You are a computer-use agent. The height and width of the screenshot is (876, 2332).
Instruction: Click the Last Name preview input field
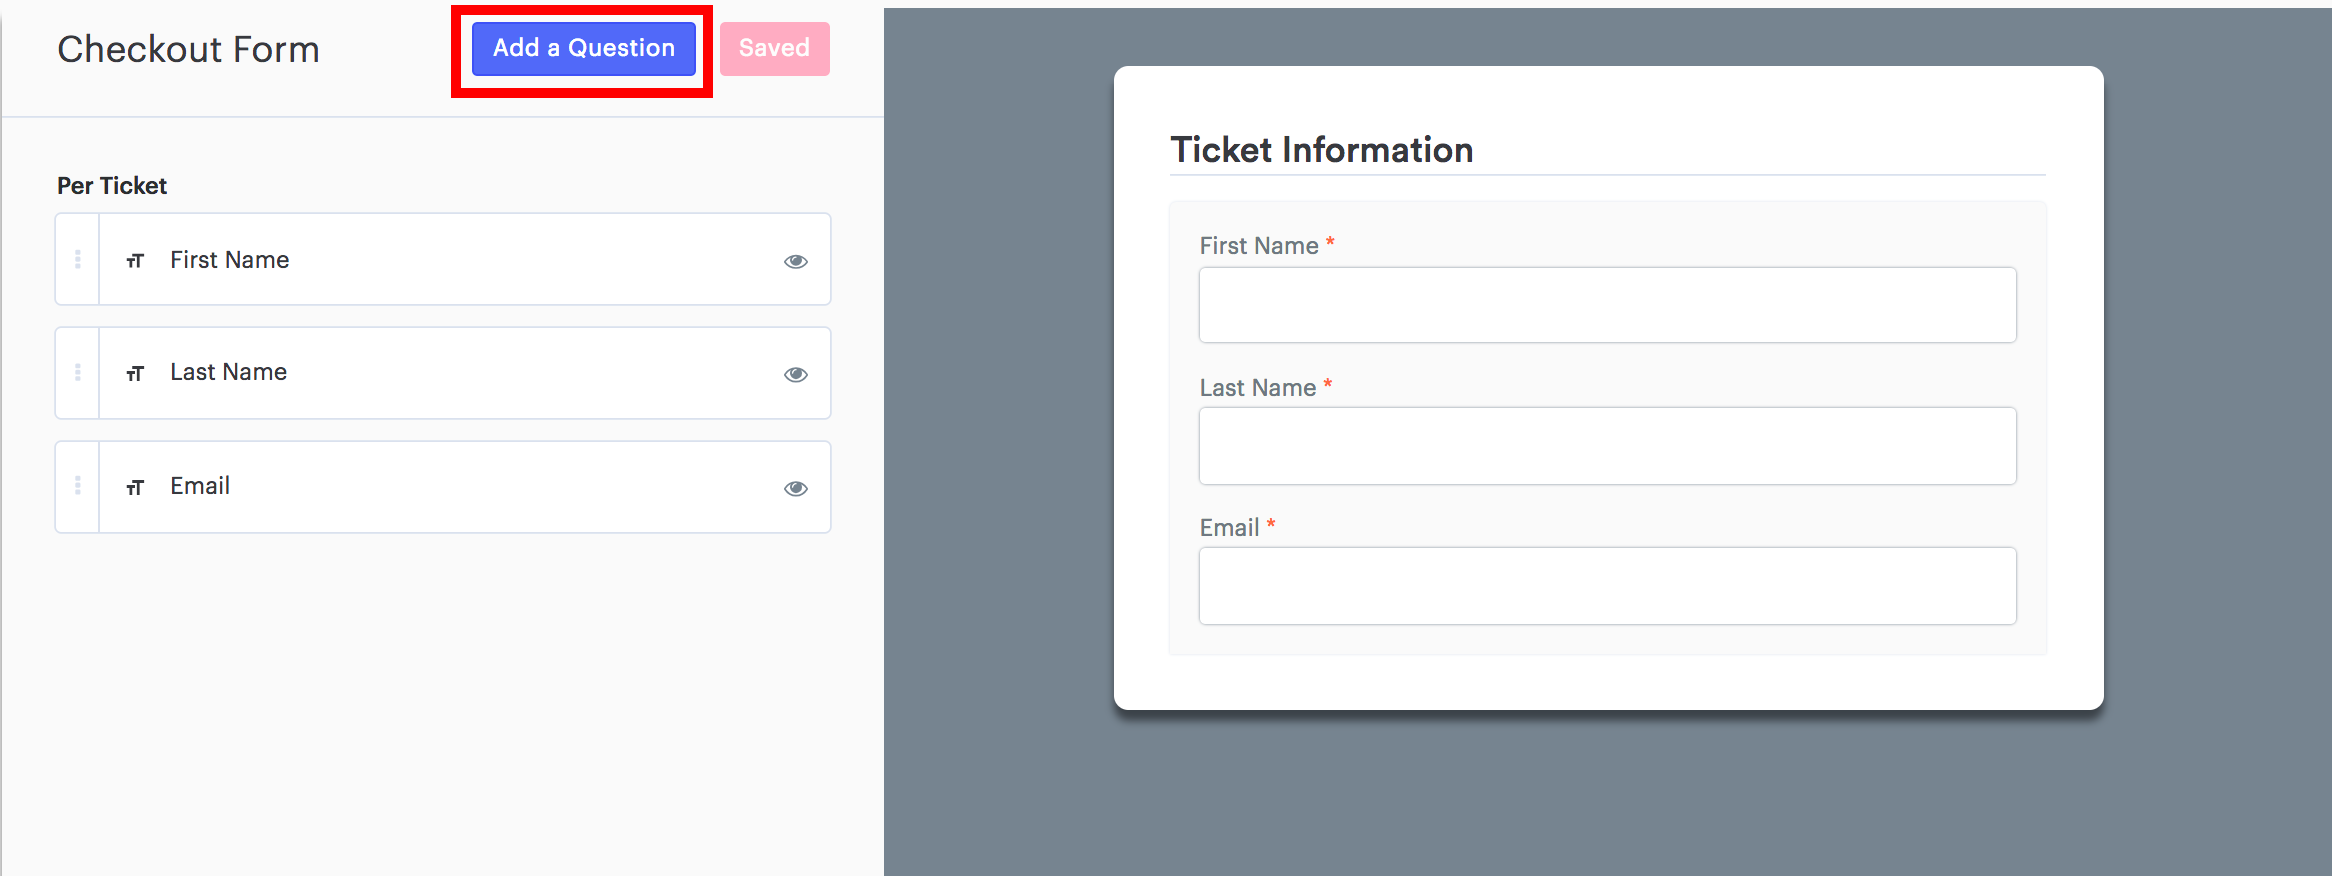click(1608, 446)
